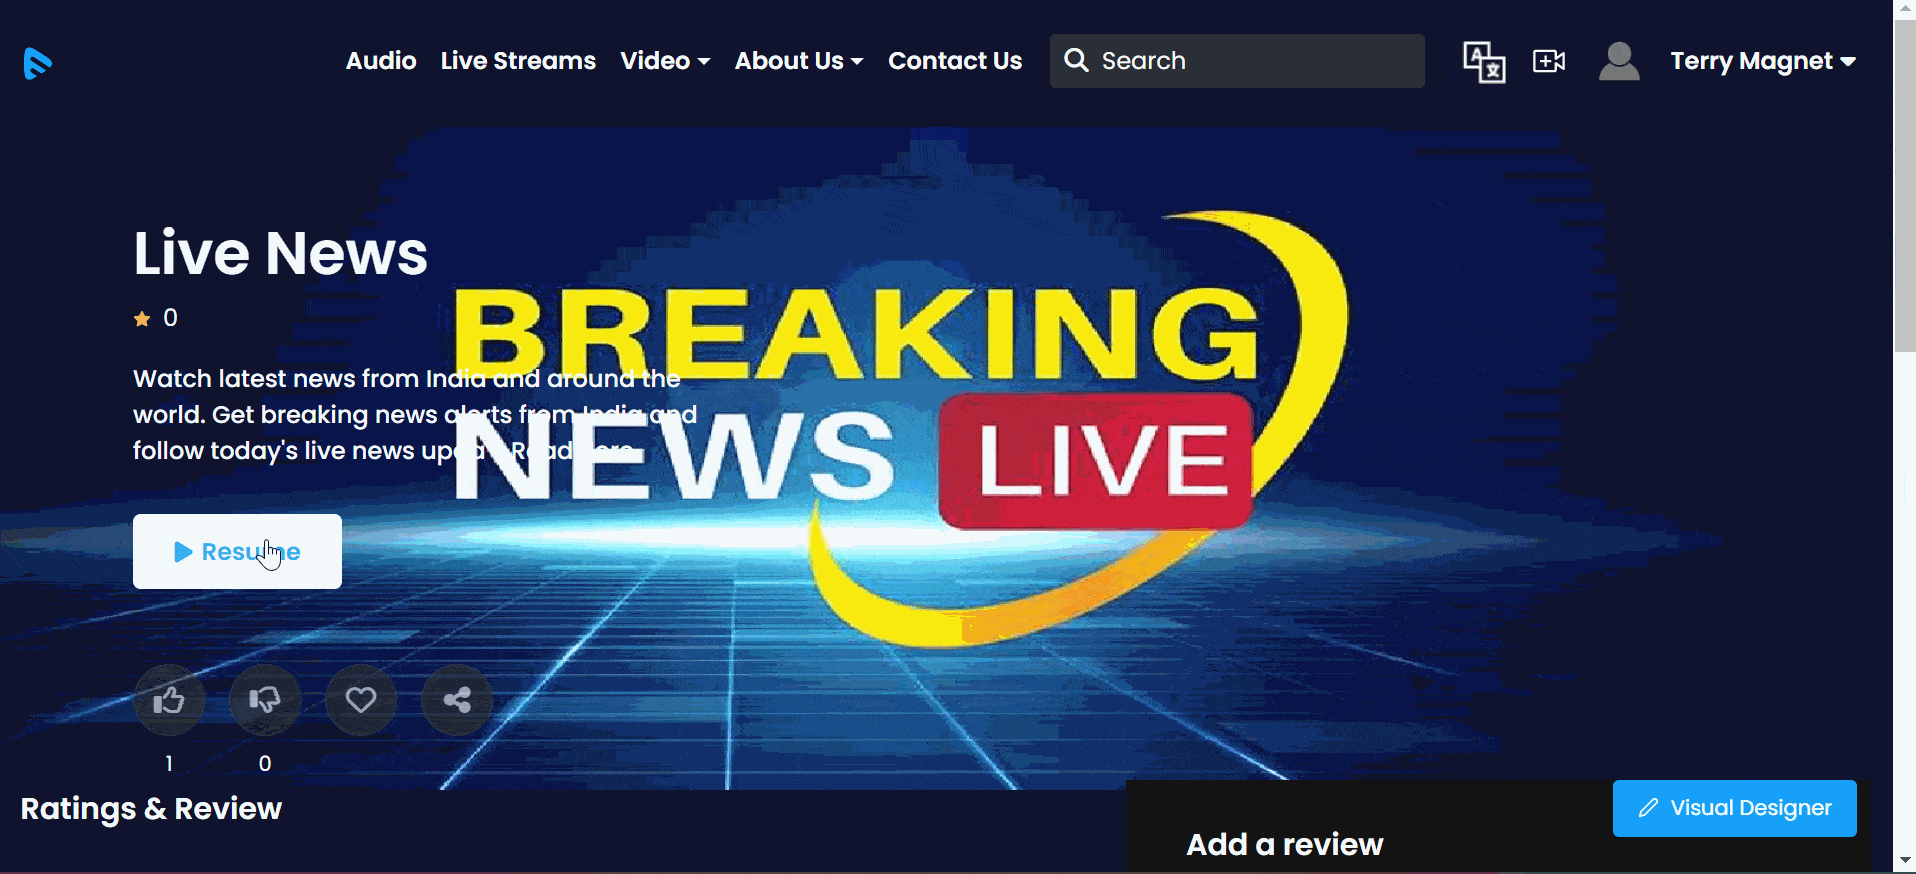This screenshot has width=1916, height=874.
Task: Click the pencil icon in Visual Designer
Action: (x=1648, y=808)
